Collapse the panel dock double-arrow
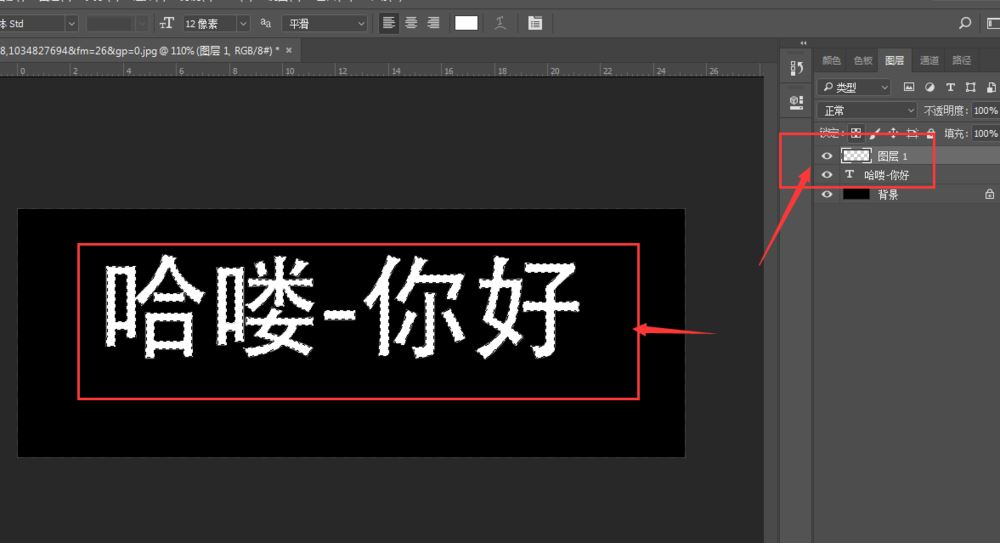 click(803, 43)
